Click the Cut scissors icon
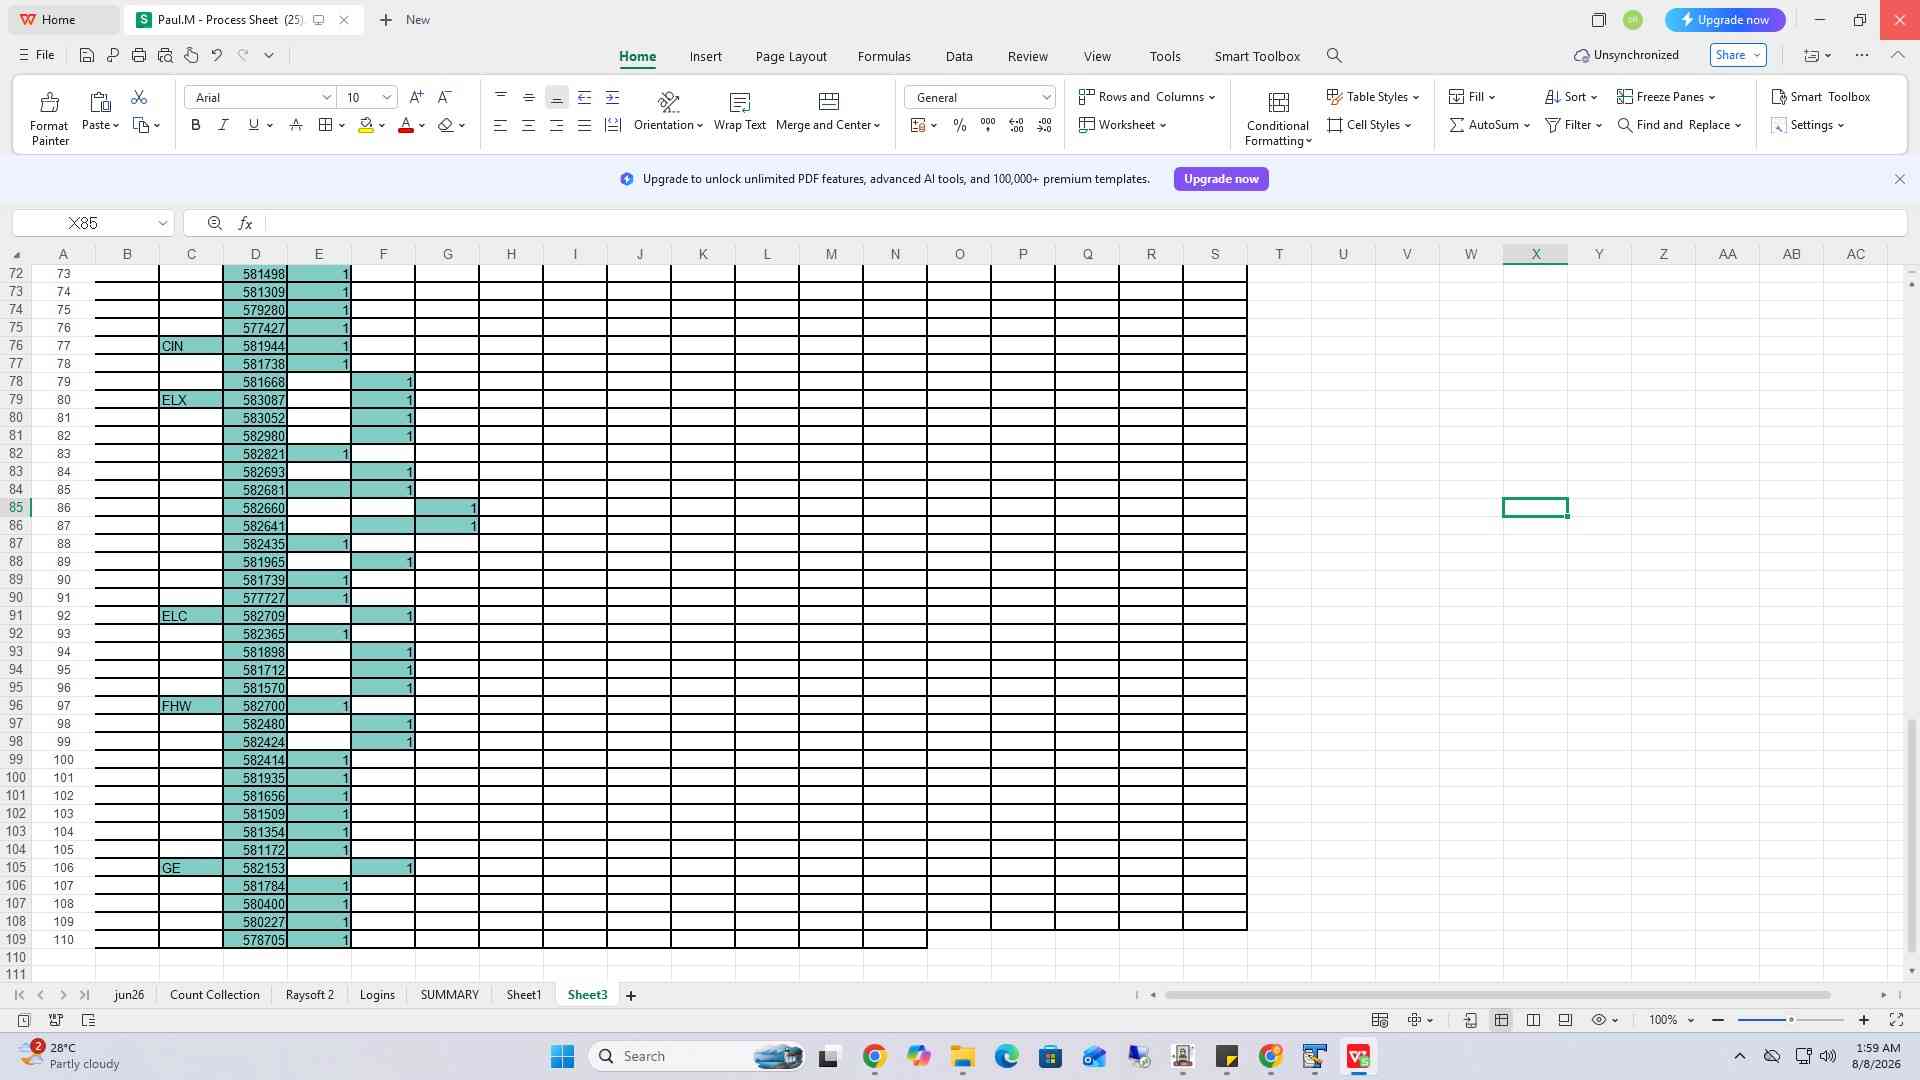The image size is (1920, 1080). (139, 97)
